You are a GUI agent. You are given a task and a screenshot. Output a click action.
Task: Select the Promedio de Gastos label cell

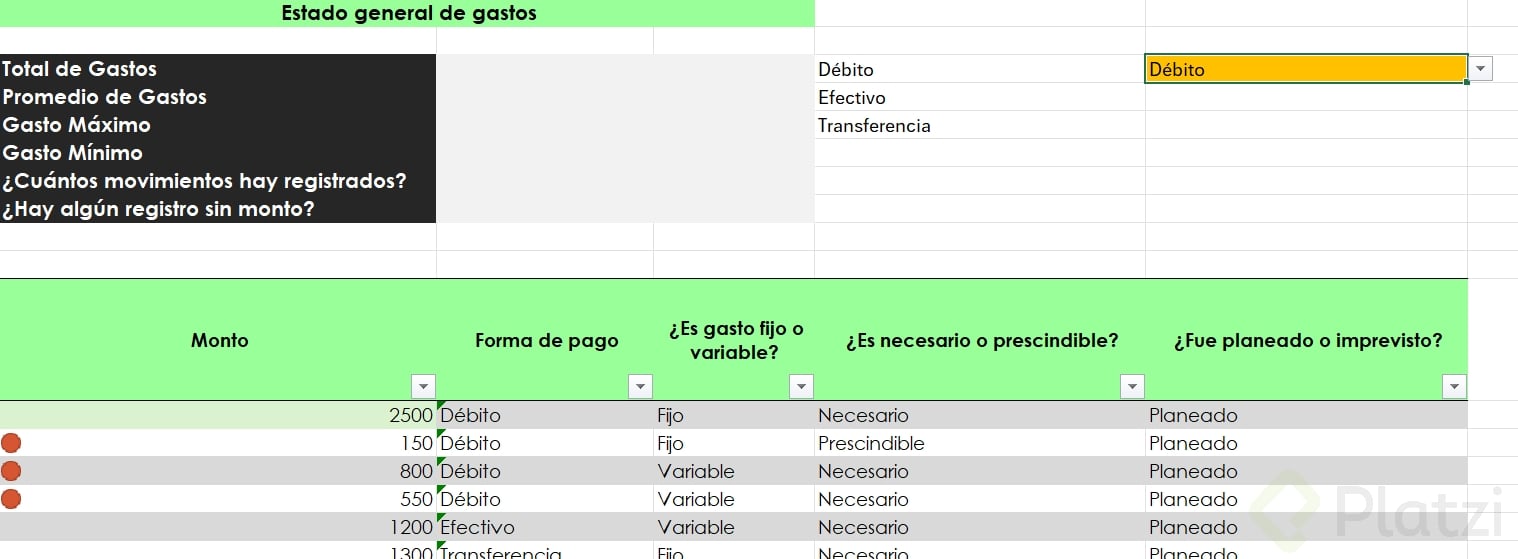[x=218, y=97]
